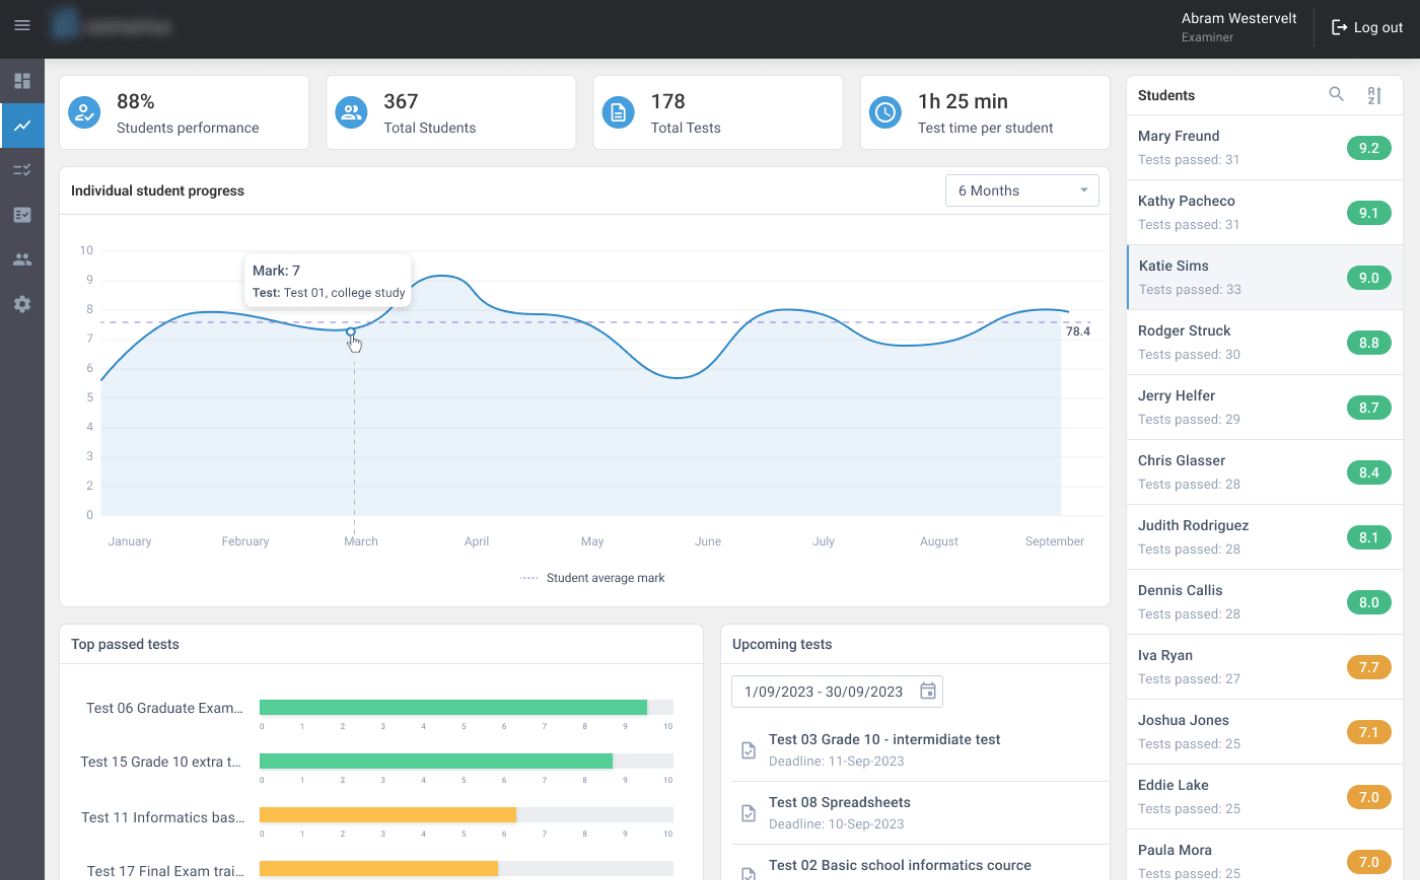Expand the sidebar hamburger menu

point(22,26)
